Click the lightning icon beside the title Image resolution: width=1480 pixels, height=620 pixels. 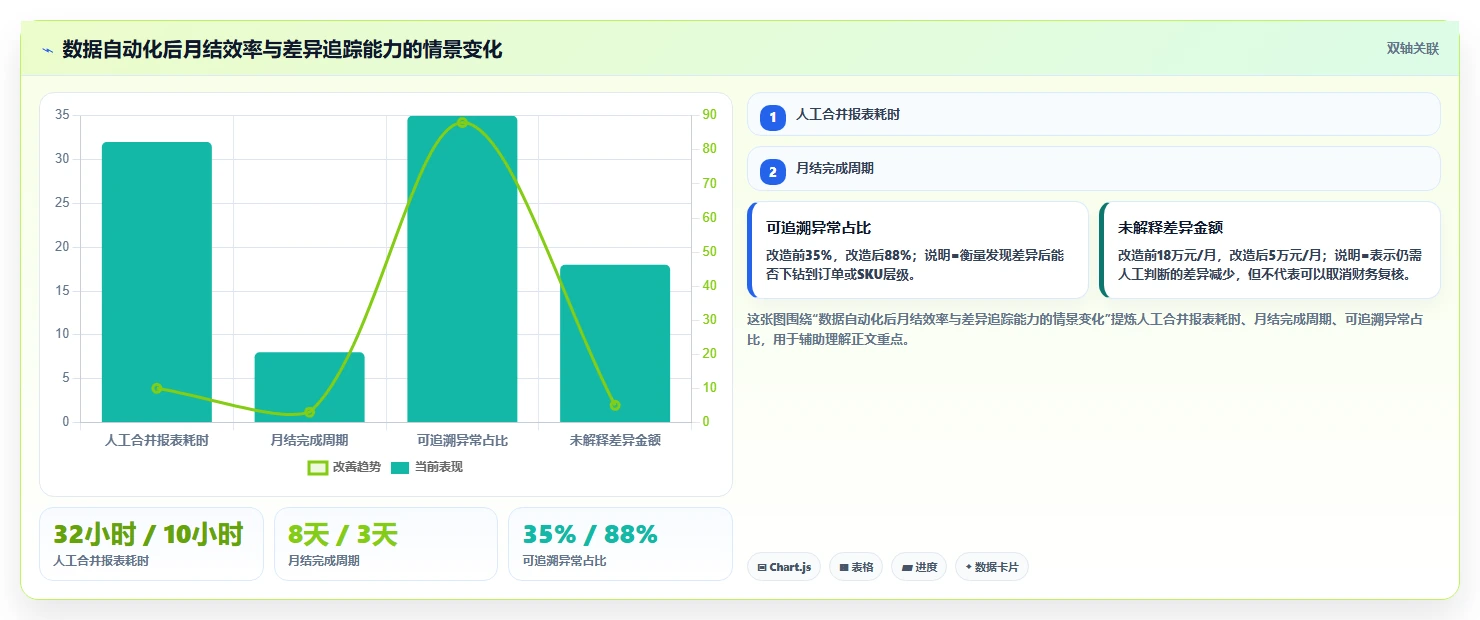[47, 50]
